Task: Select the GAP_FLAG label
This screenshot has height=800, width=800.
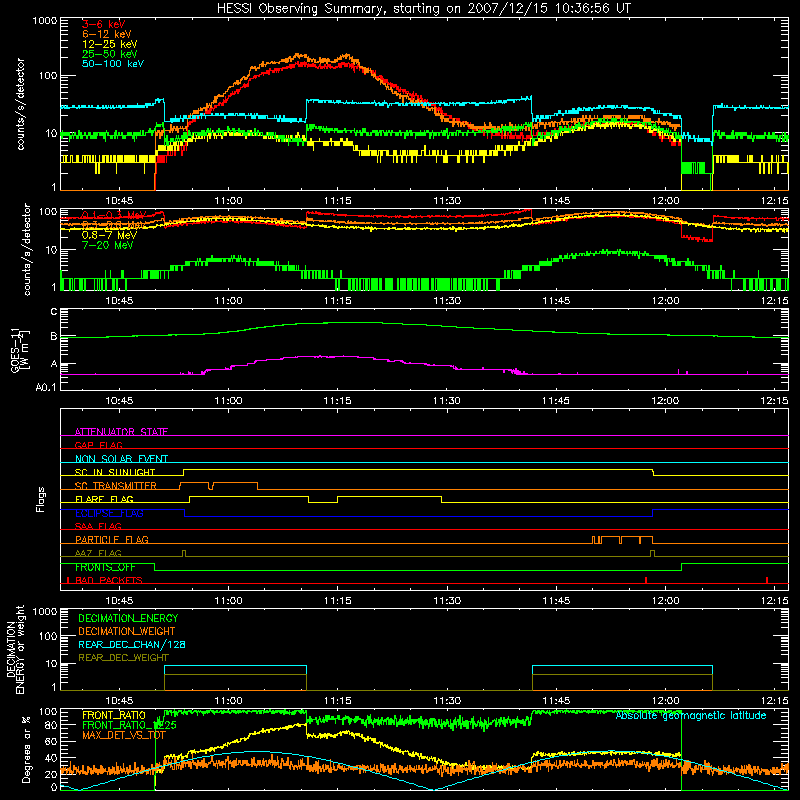Action: click(98, 445)
